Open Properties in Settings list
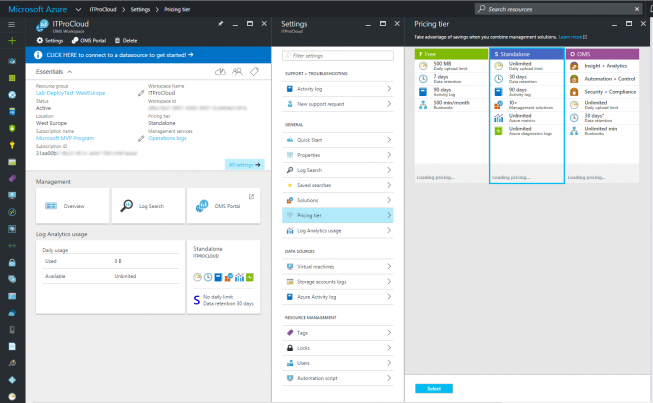Viewport: 653px width, 403px height. (x=338, y=155)
